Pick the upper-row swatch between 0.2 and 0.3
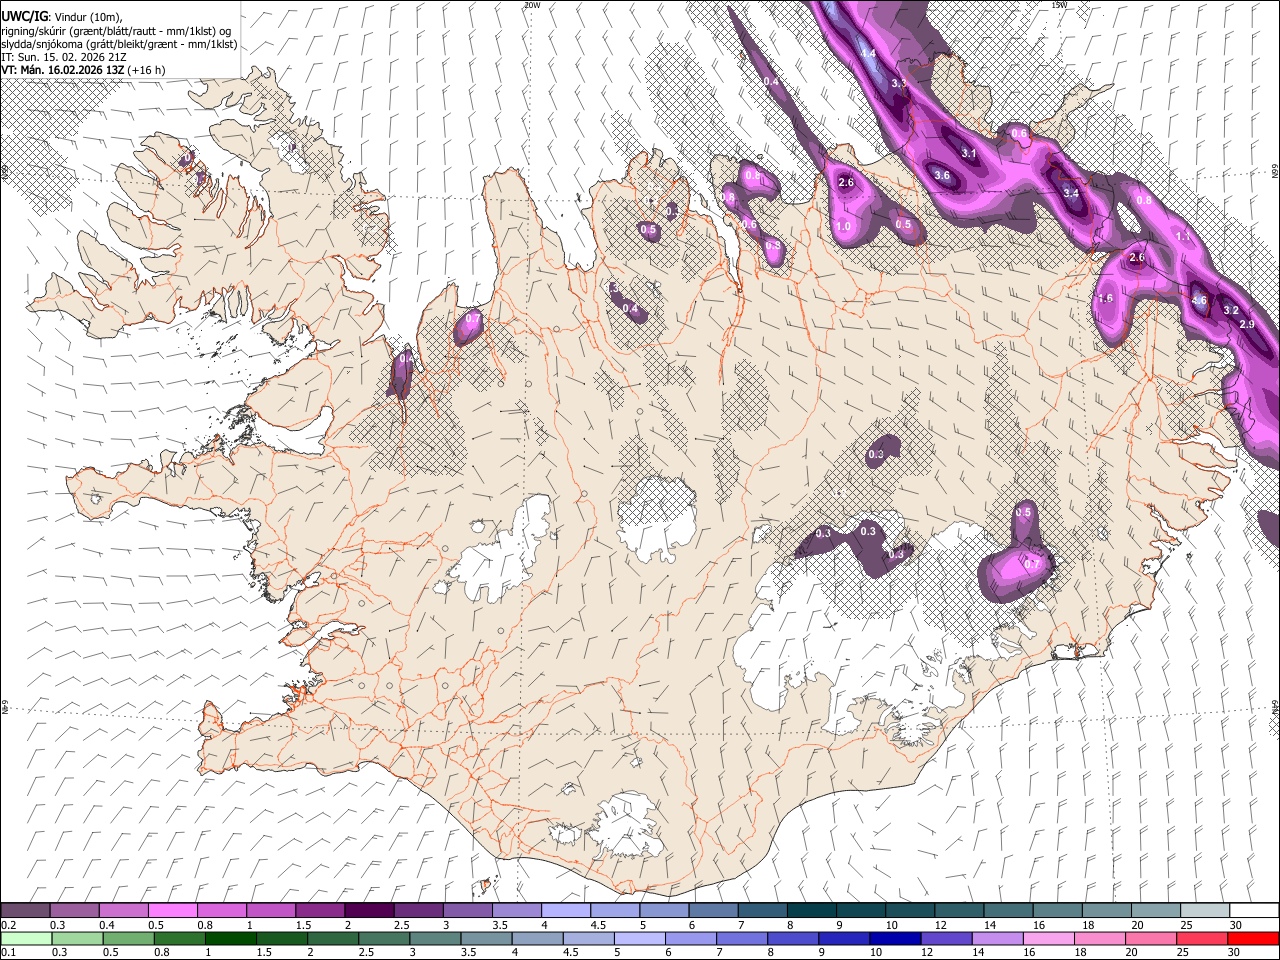1280x960 pixels. (25, 911)
